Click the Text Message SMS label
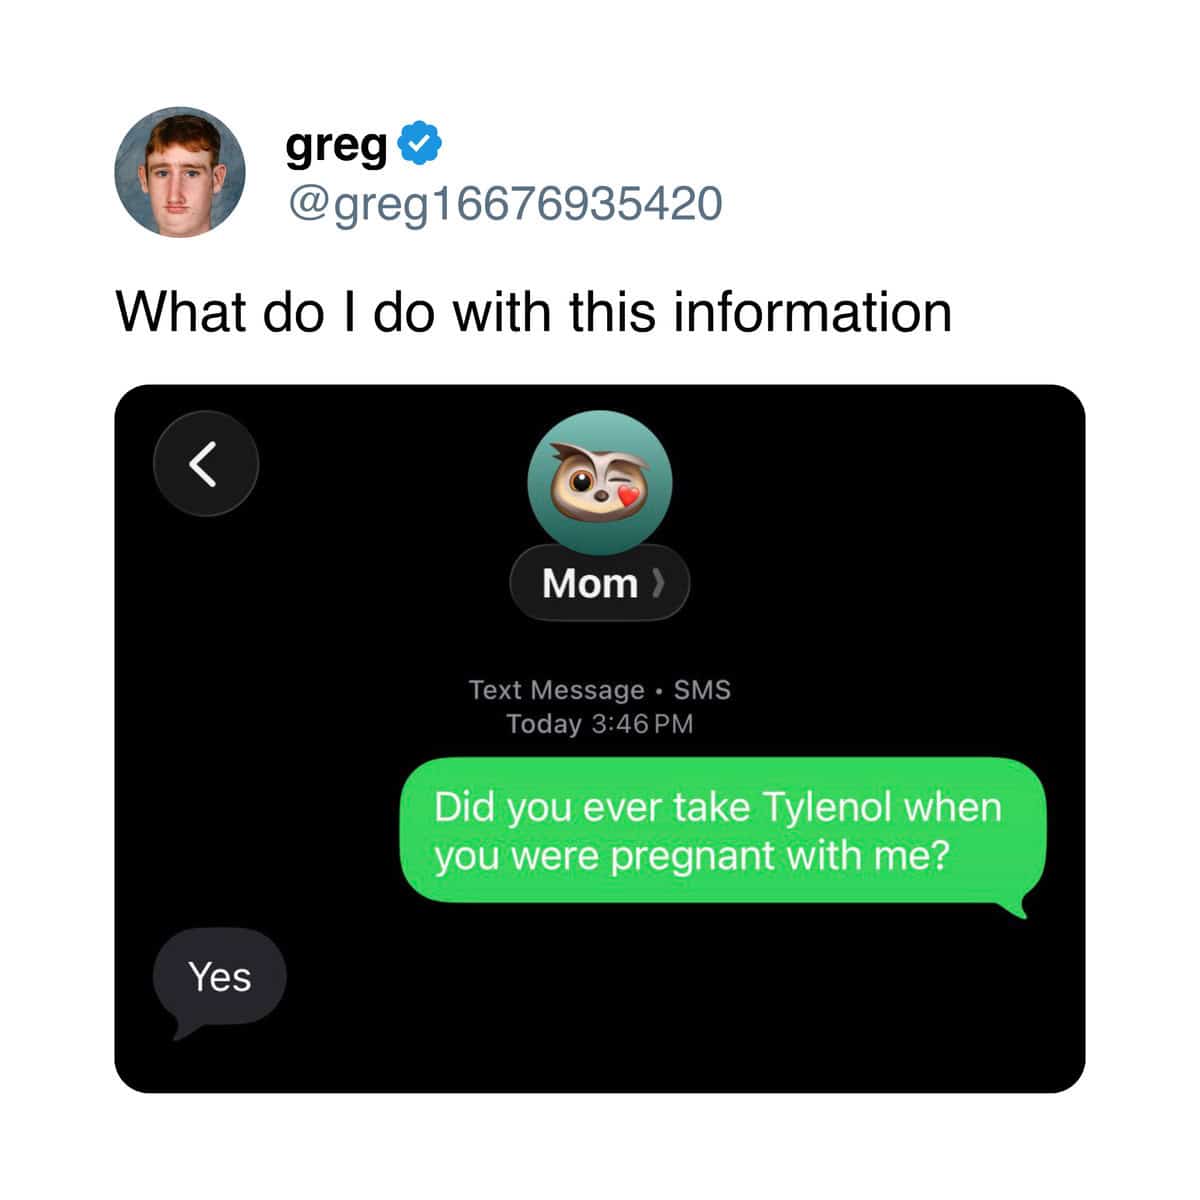Viewport: 1200px width, 1200px height. pos(600,690)
